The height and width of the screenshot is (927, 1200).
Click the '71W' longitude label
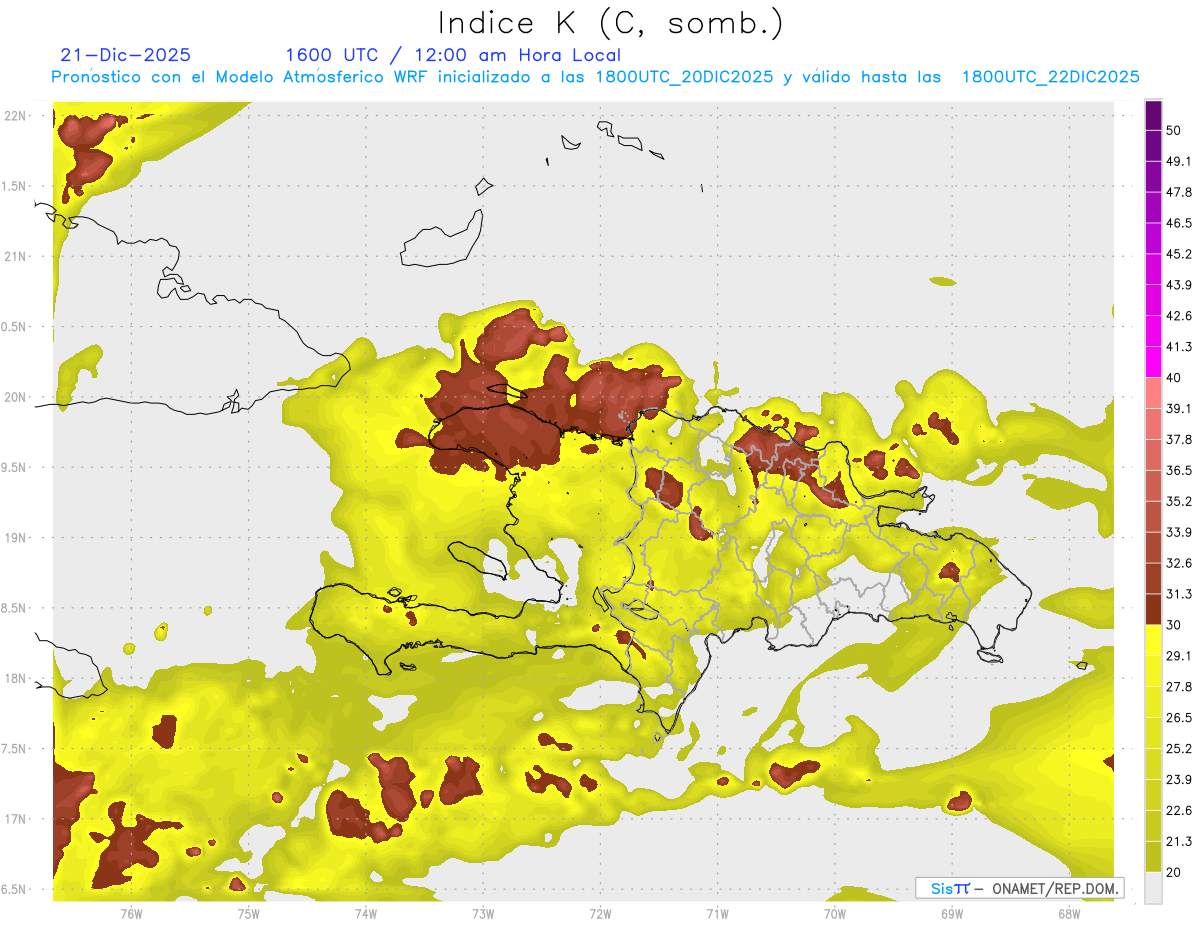coord(717,913)
